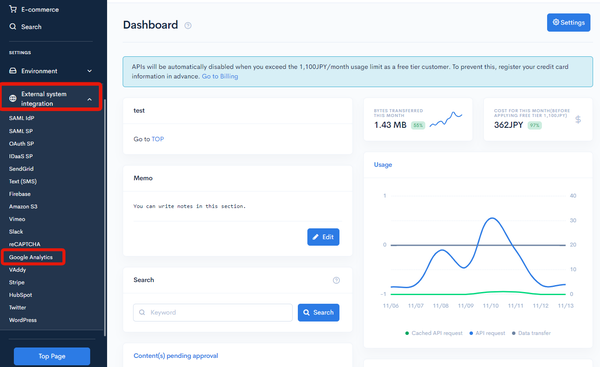600x367 pixels.
Task: Open IDaaS SP integration
Action: pos(21,156)
